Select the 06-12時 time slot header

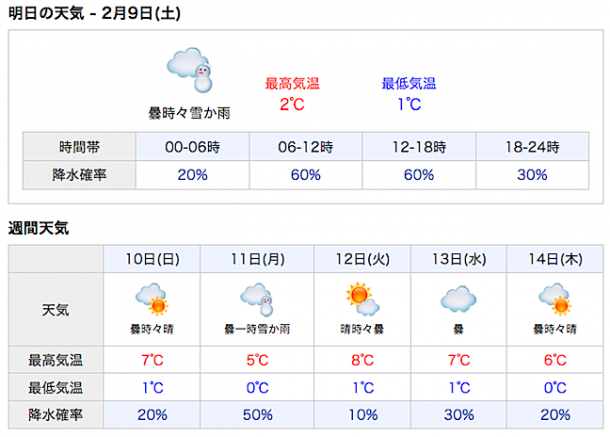306,147
